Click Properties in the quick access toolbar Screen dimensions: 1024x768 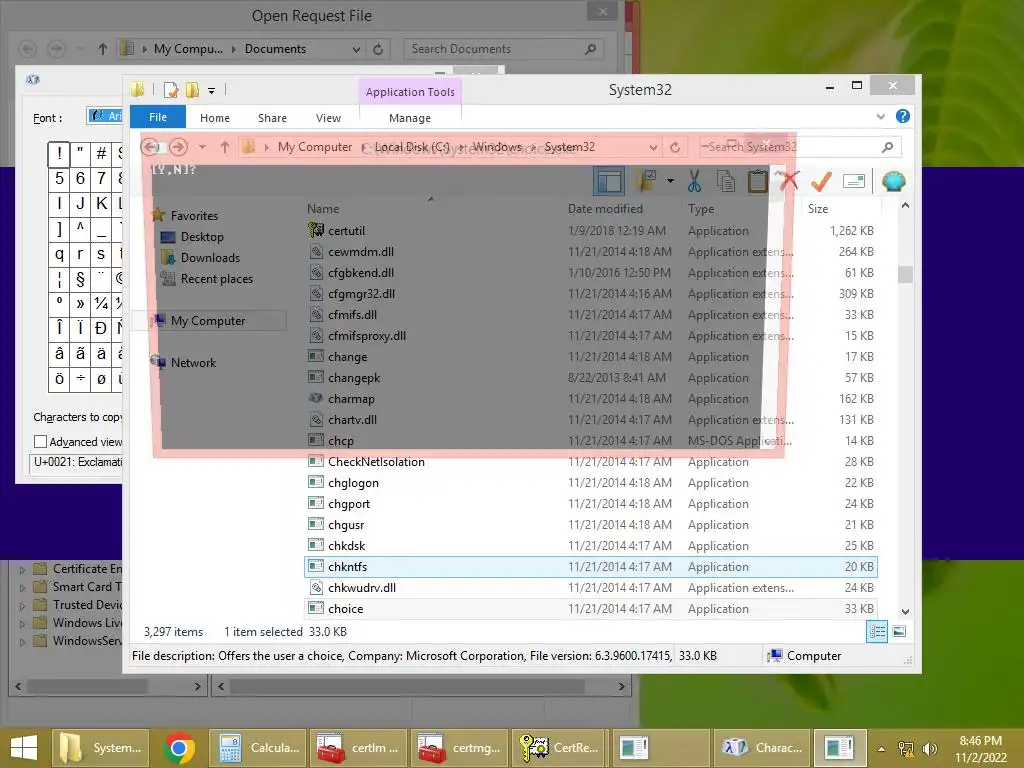[x=171, y=90]
